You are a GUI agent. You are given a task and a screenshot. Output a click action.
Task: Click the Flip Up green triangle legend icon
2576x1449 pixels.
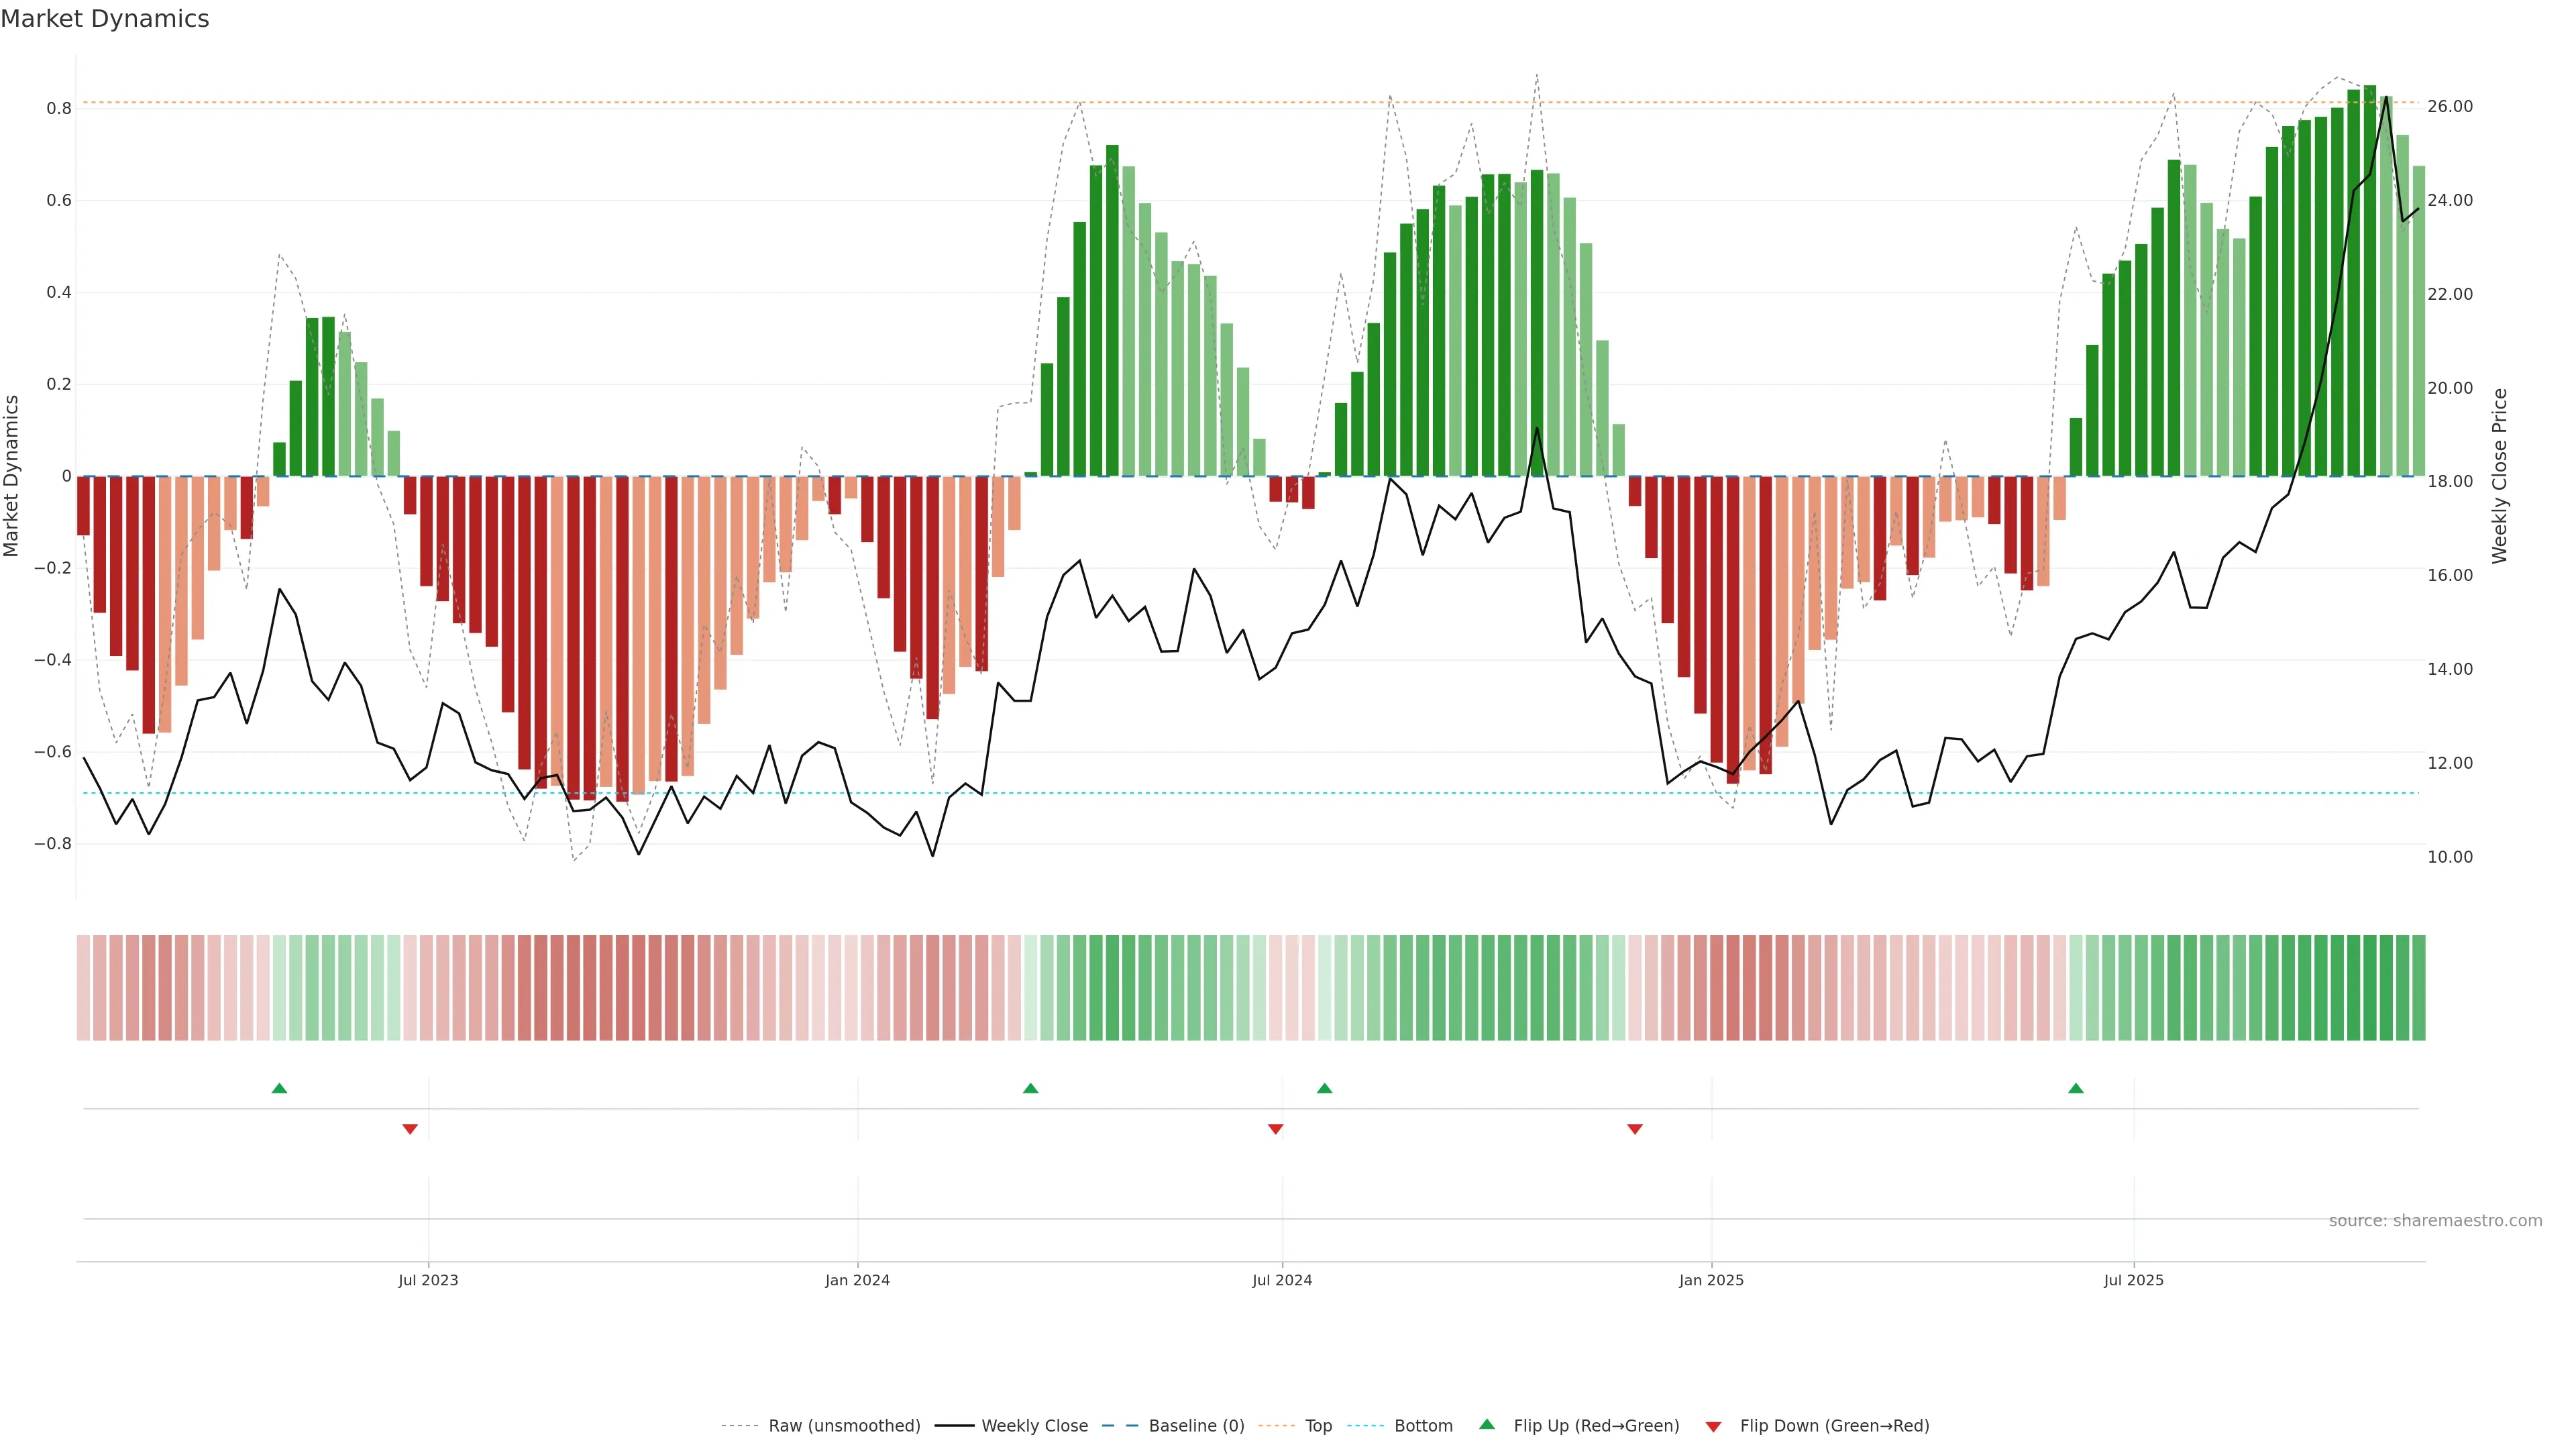(1487, 1424)
